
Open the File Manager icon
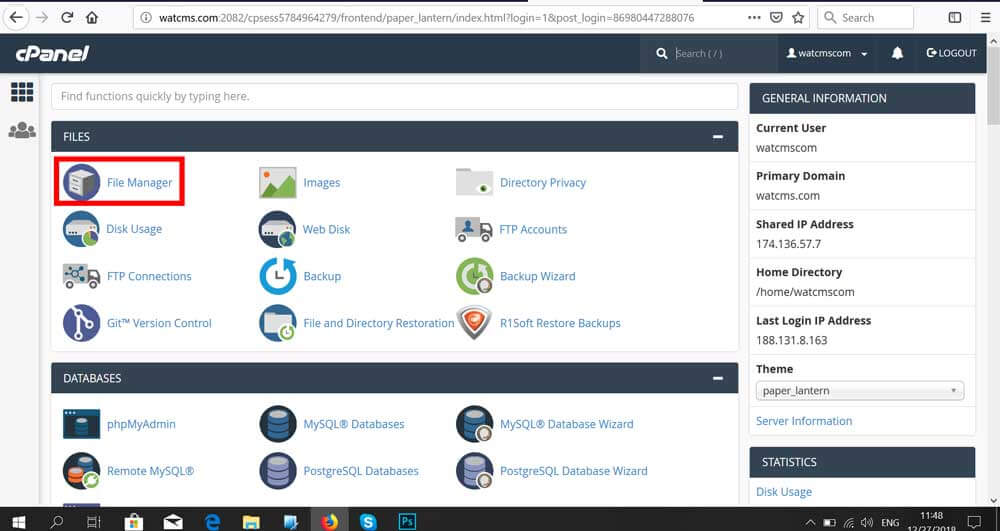(81, 182)
